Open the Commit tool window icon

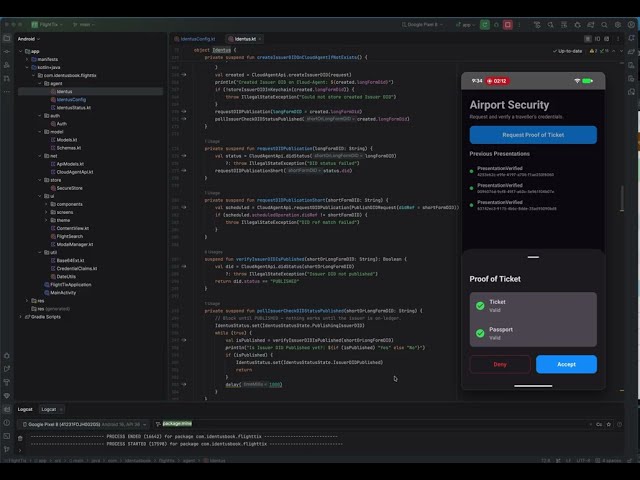7,52
